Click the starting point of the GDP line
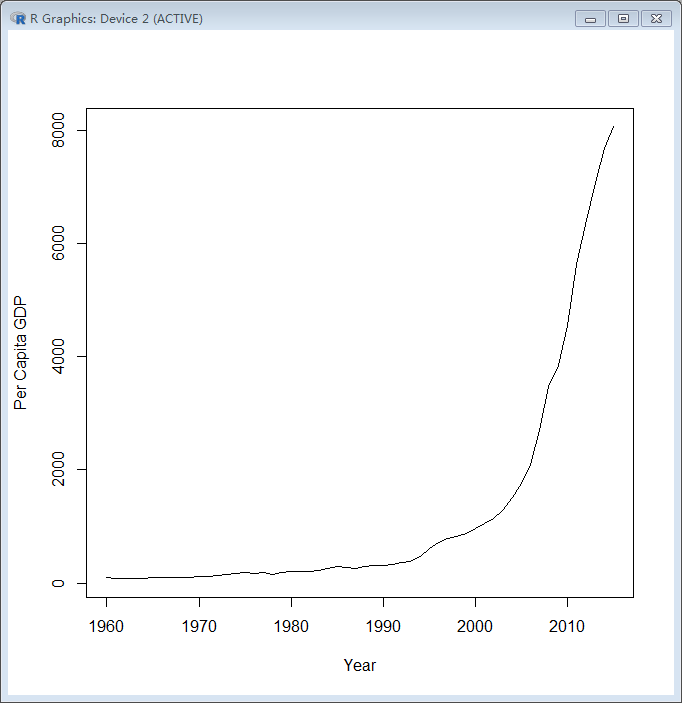The width and height of the screenshot is (682, 703). click(107, 577)
